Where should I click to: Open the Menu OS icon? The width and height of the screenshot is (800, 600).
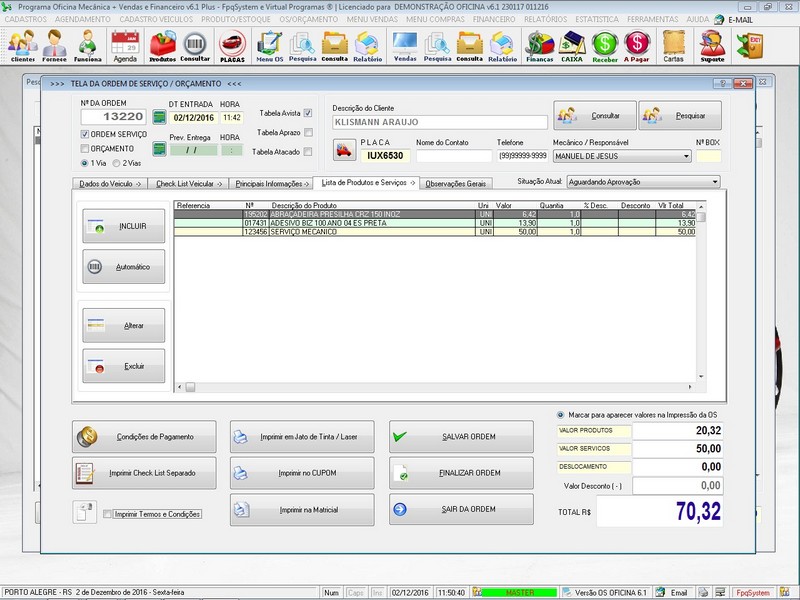coord(269,46)
